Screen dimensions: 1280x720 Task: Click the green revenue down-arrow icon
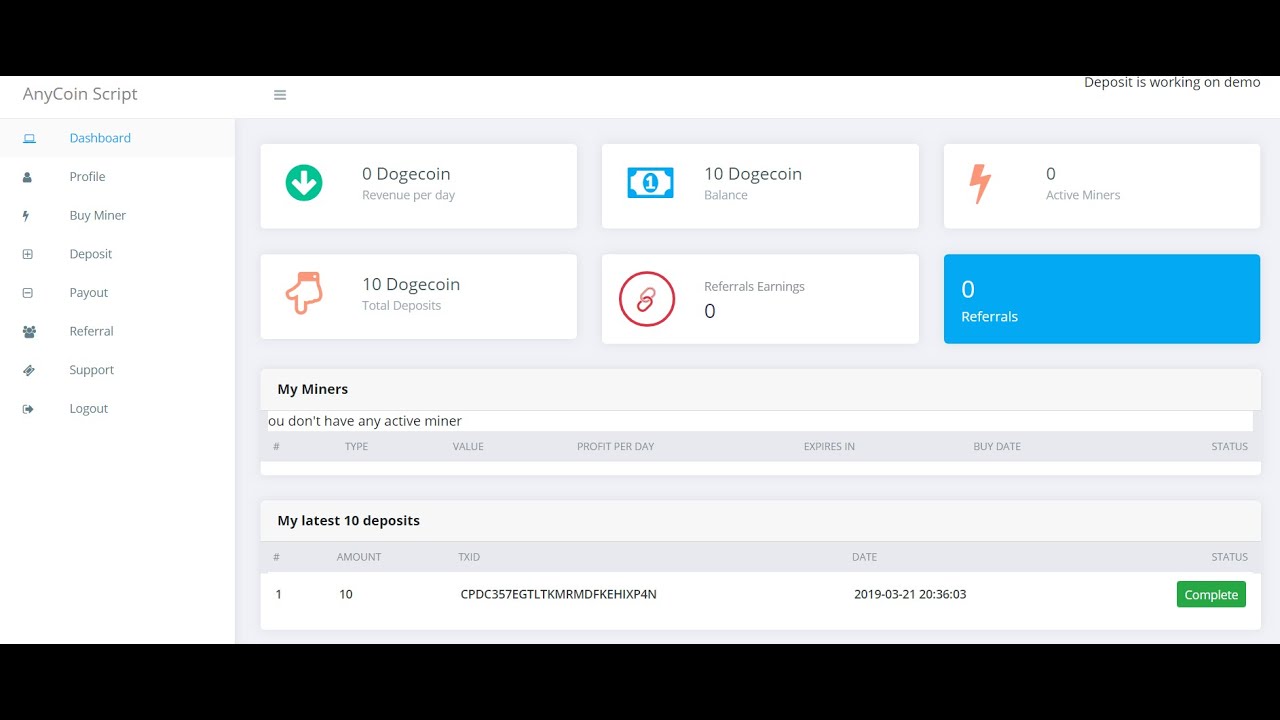coord(304,183)
